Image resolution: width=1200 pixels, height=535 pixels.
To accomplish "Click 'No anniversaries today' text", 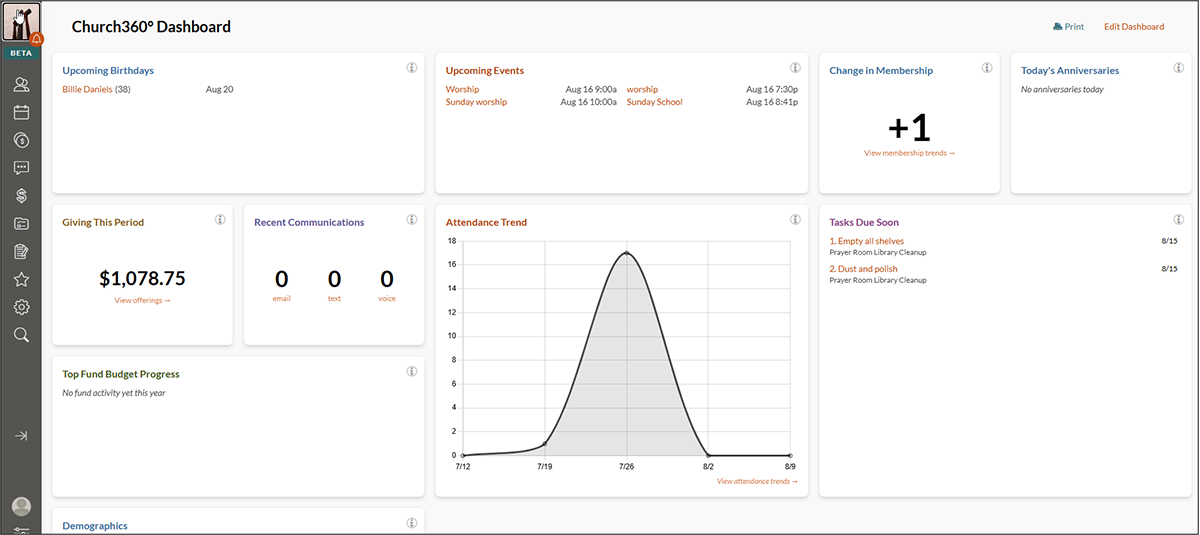I will pos(1062,90).
